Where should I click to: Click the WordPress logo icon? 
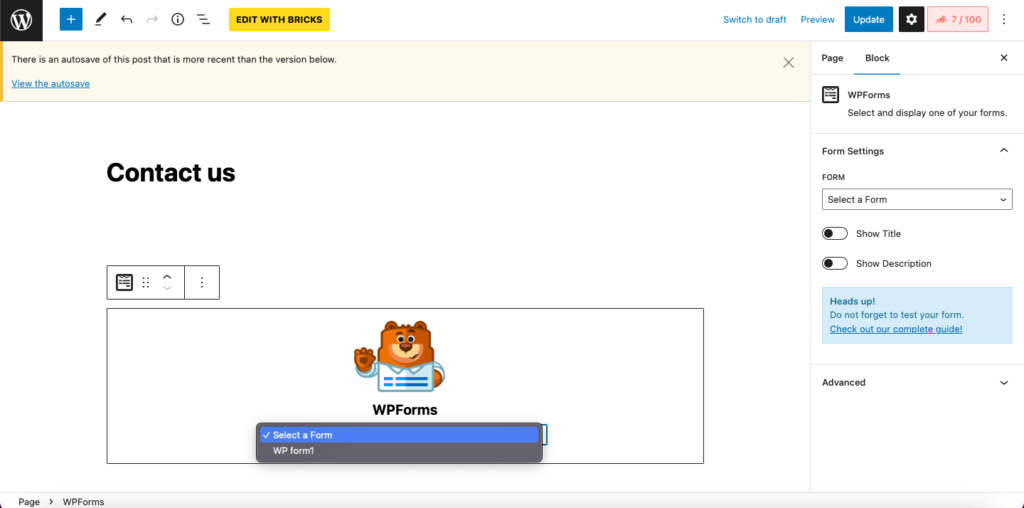21,20
